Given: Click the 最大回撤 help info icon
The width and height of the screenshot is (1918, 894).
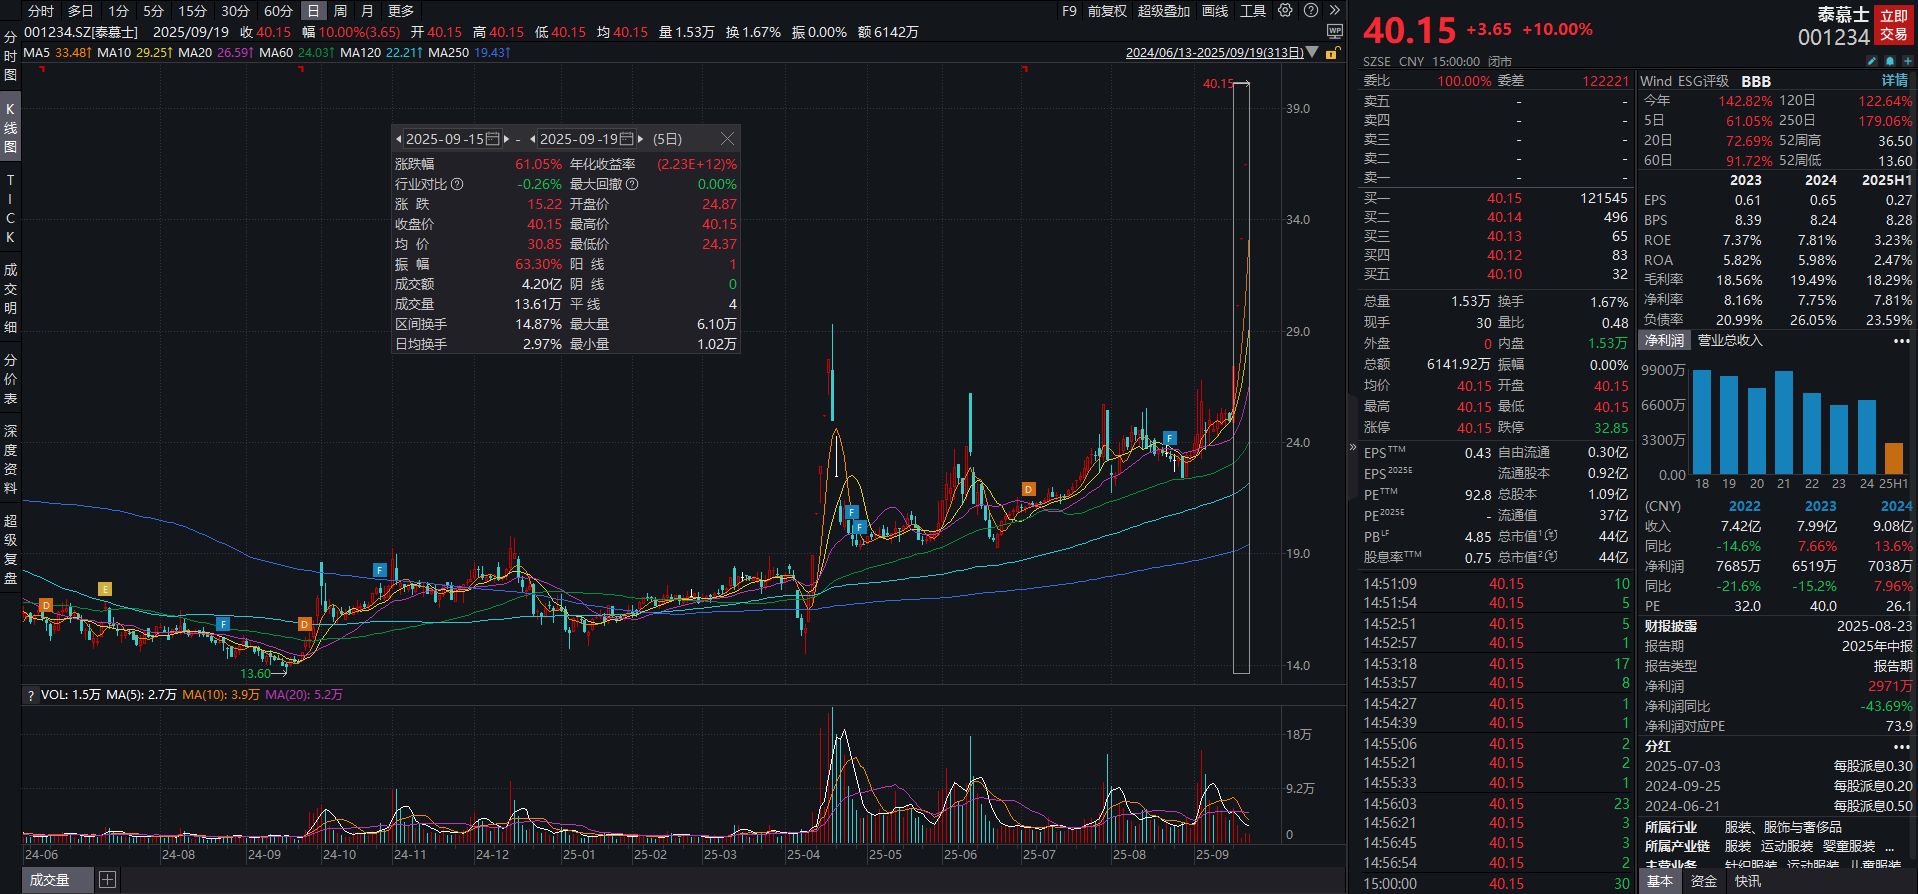Looking at the screenshot, I should point(632,184).
